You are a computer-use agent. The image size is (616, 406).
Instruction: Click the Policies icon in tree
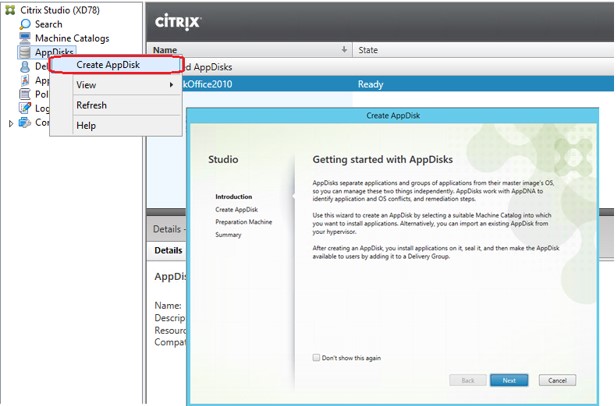click(26, 94)
